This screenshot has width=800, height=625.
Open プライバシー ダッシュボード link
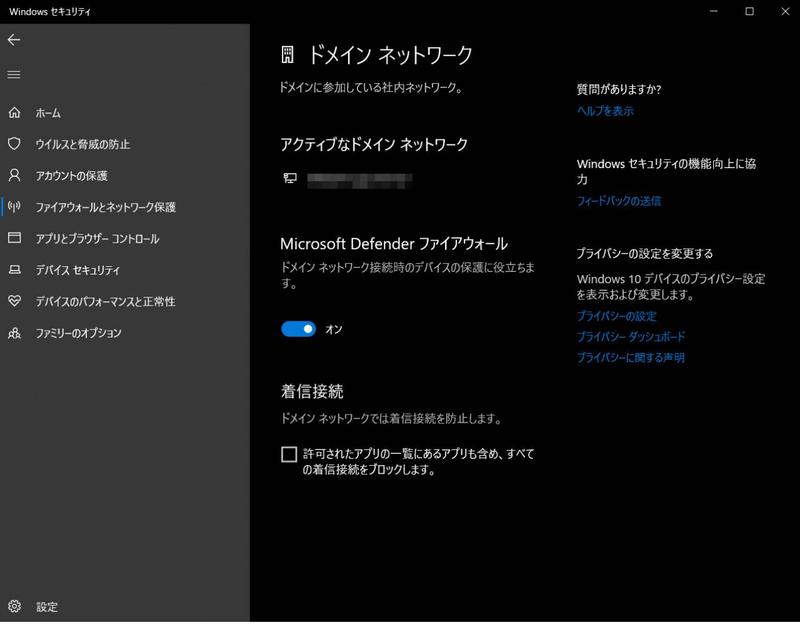click(631, 336)
